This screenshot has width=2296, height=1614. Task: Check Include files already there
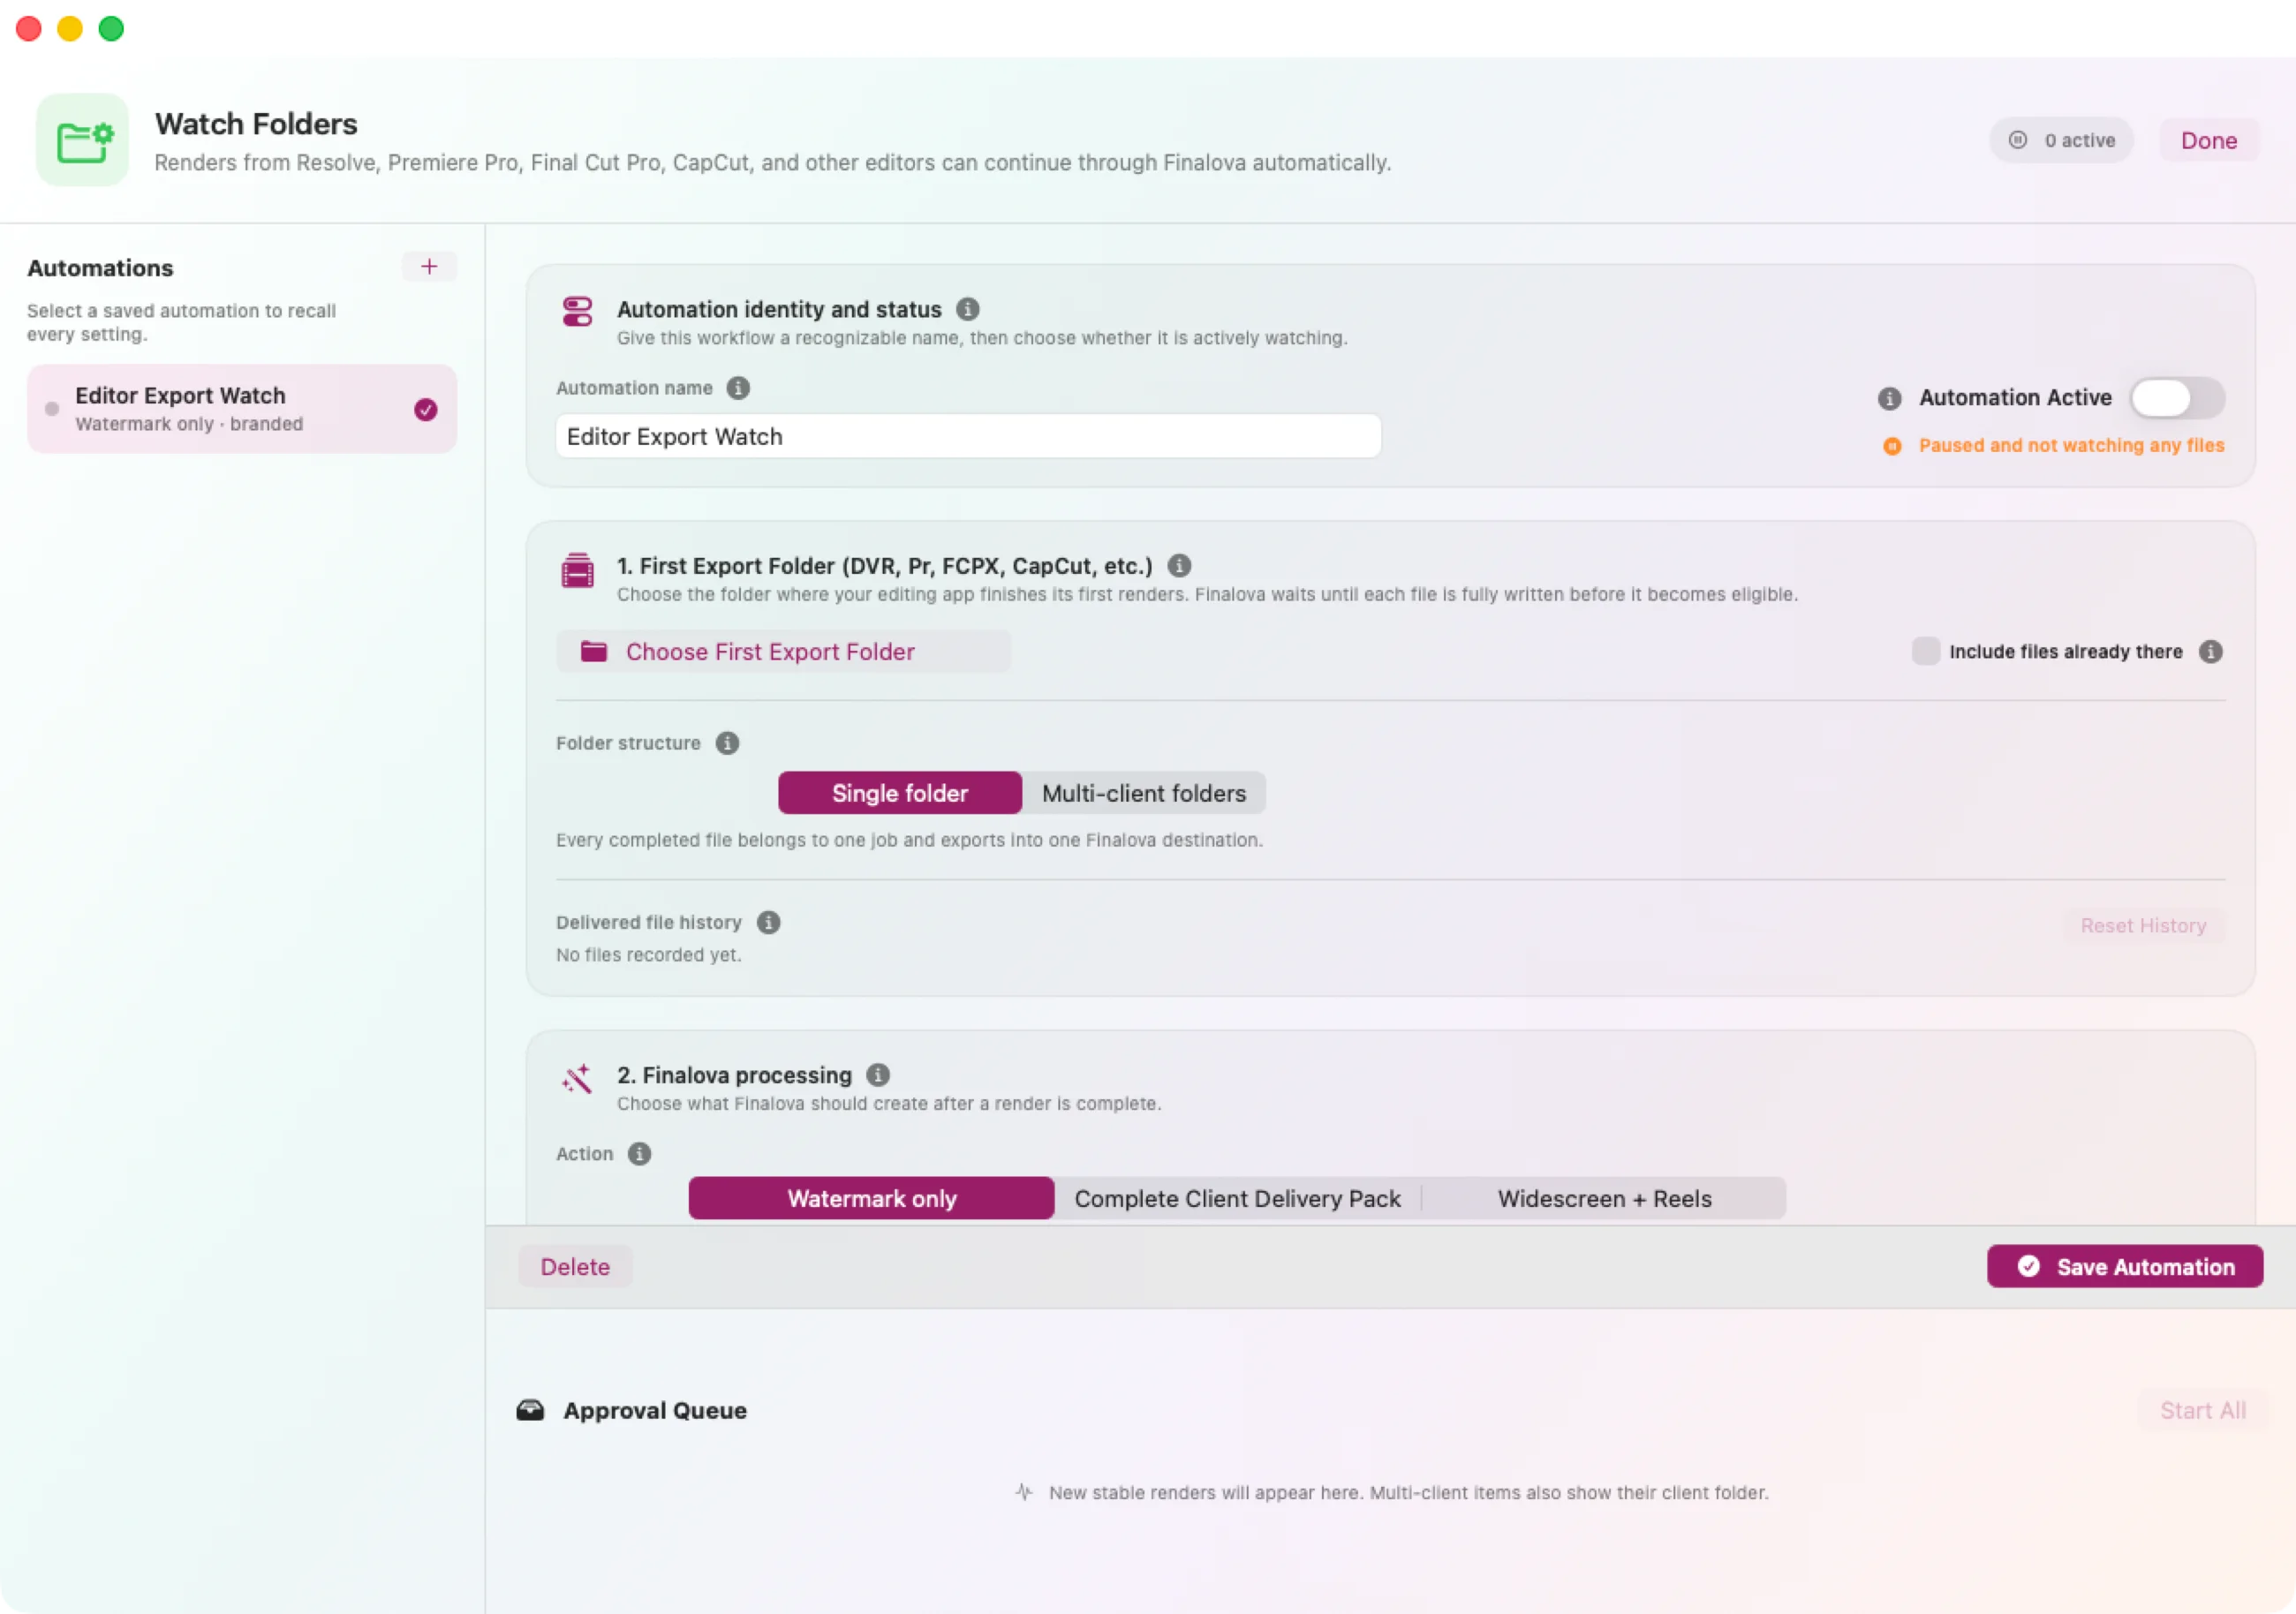pyautogui.click(x=1925, y=651)
